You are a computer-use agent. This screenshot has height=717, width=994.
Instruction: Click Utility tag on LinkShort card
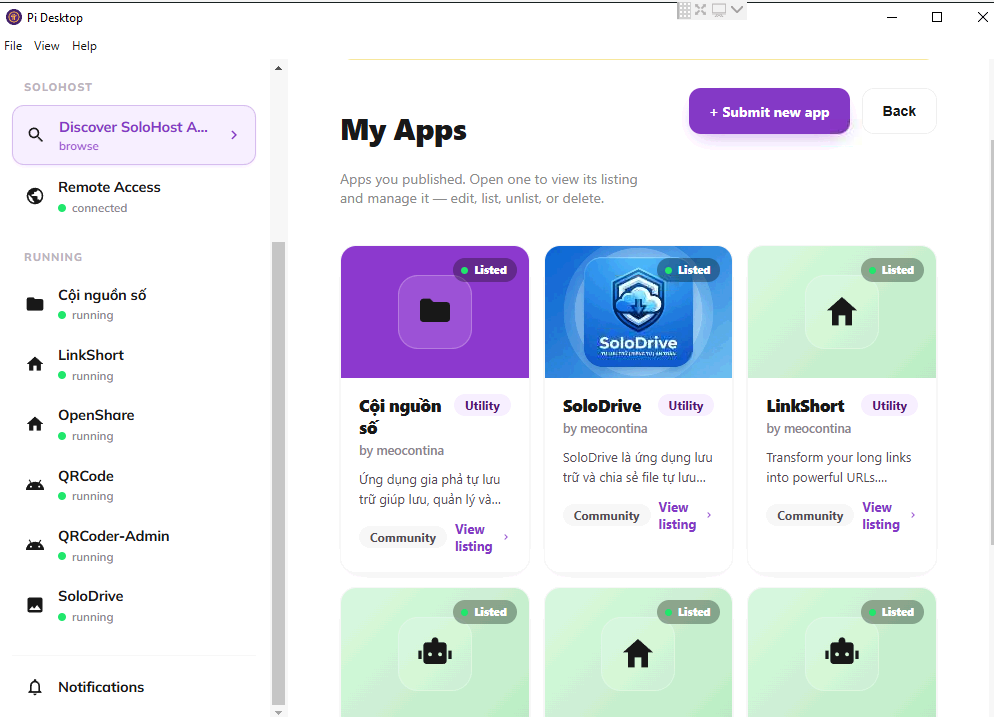(x=889, y=406)
